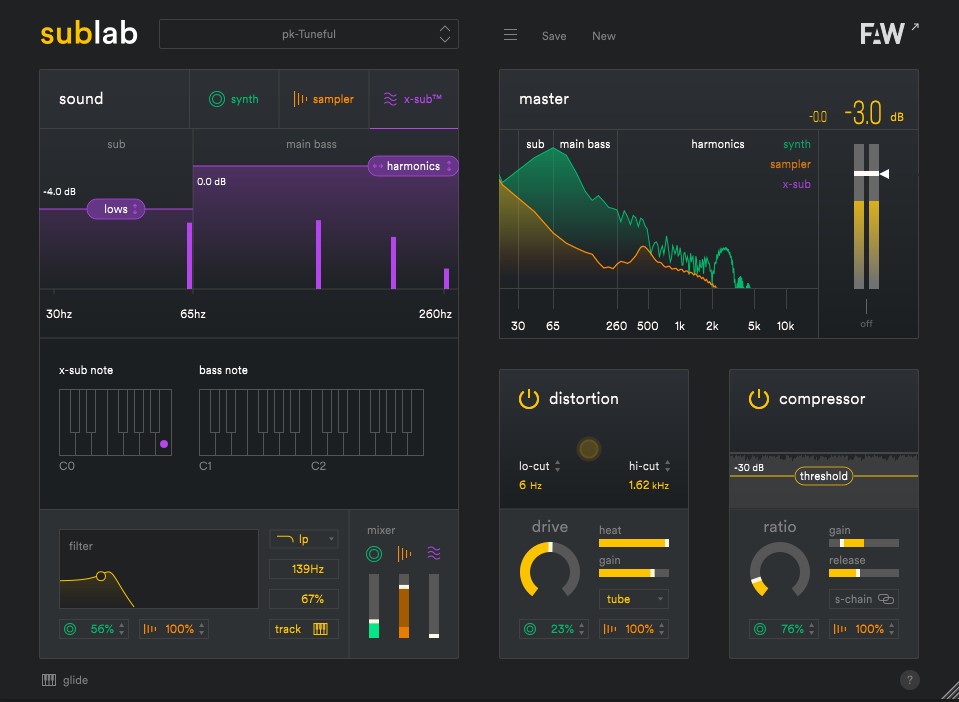Click the 139Hz filter frequency field

pyautogui.click(x=304, y=569)
